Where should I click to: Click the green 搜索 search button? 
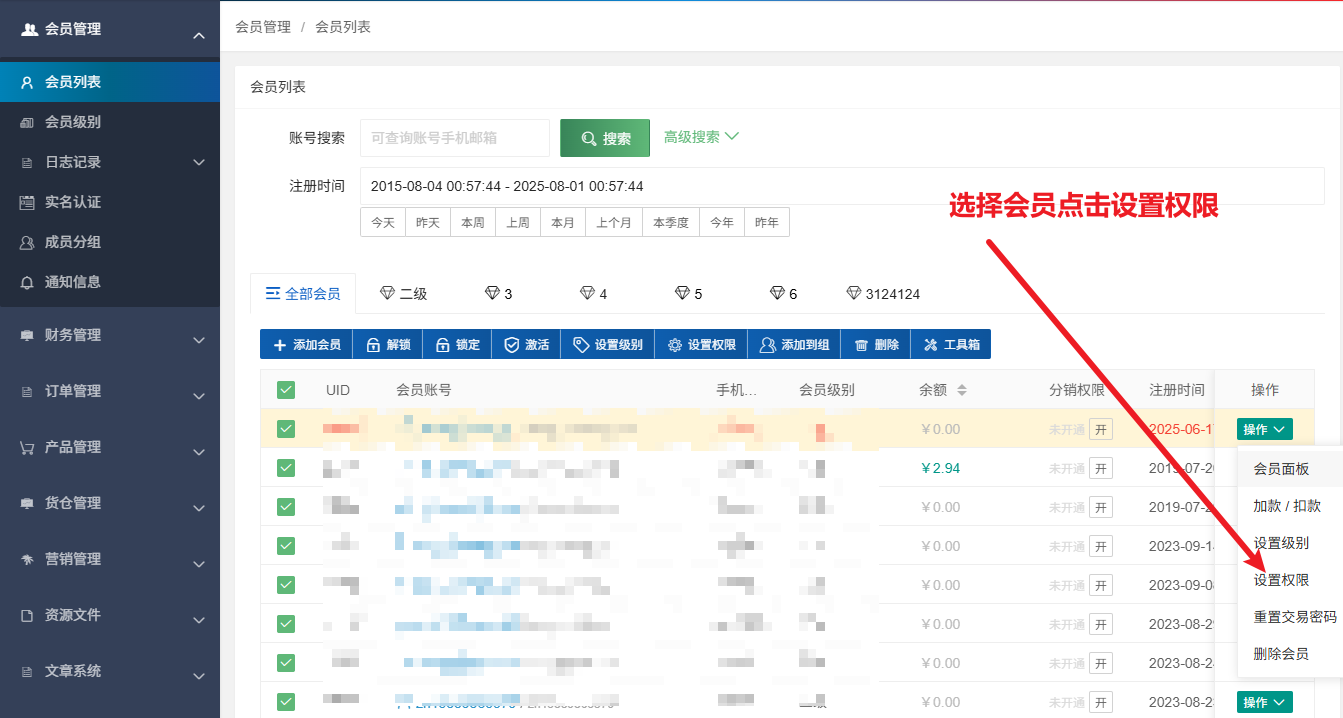605,139
